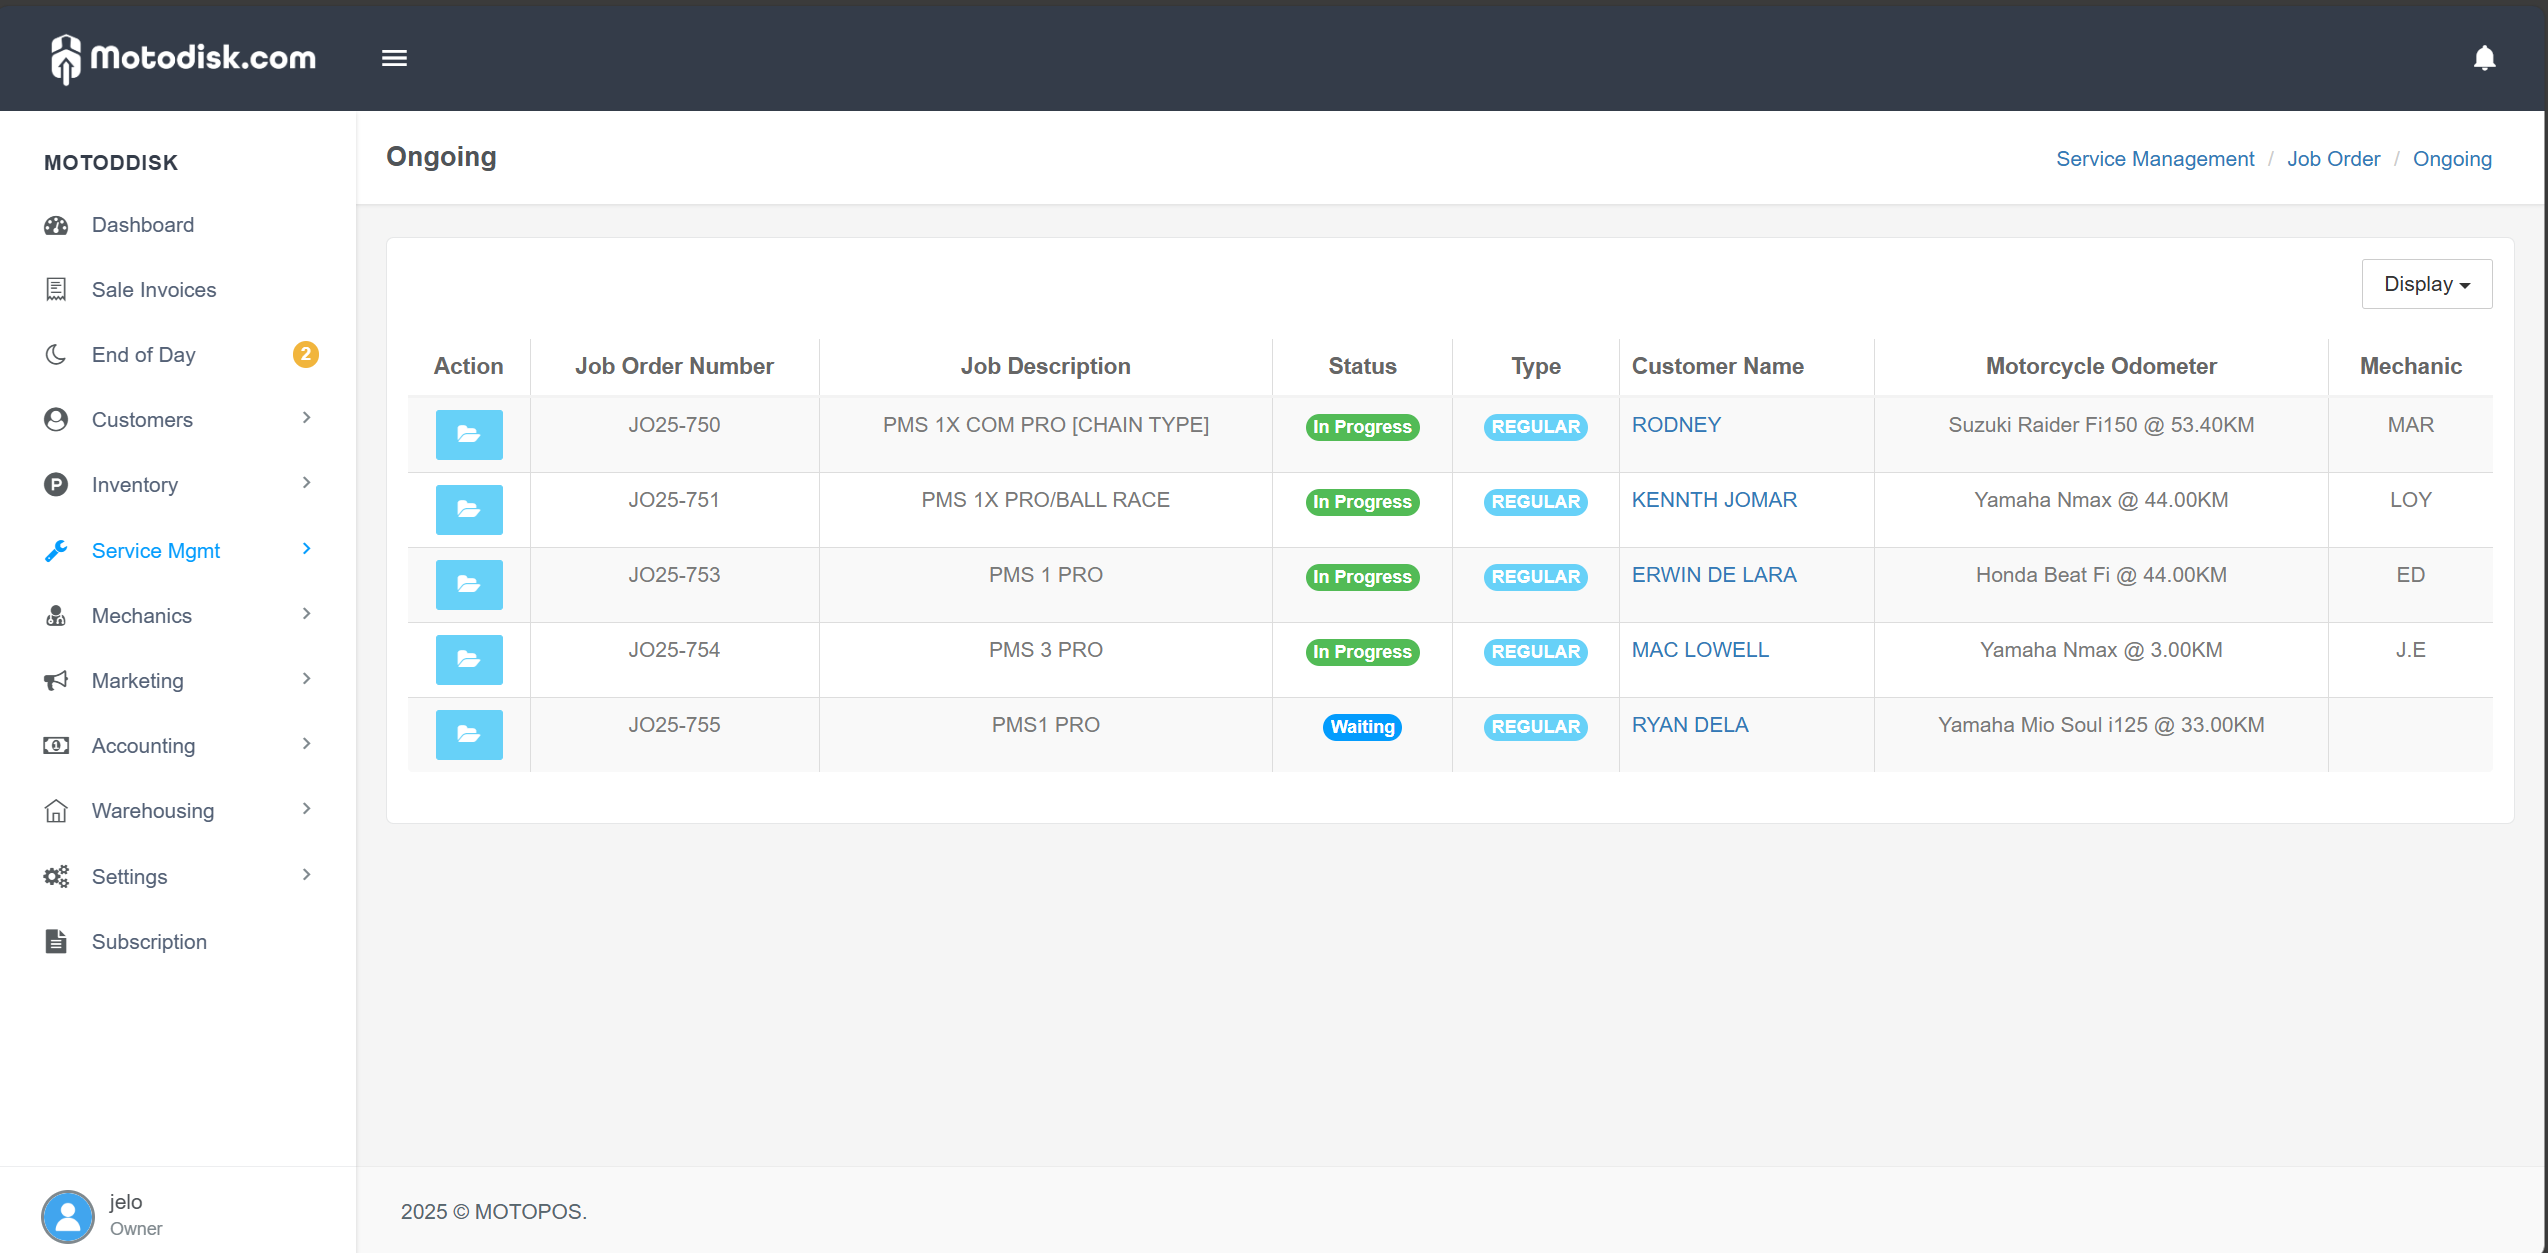
Task: Open folder action for JO25-751
Action: pos(469,509)
